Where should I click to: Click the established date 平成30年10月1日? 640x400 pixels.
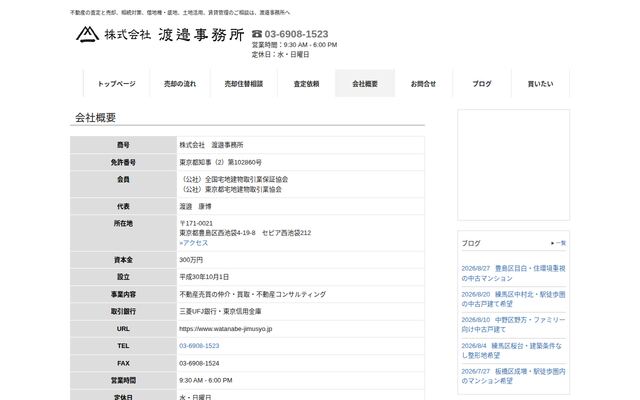tap(204, 277)
